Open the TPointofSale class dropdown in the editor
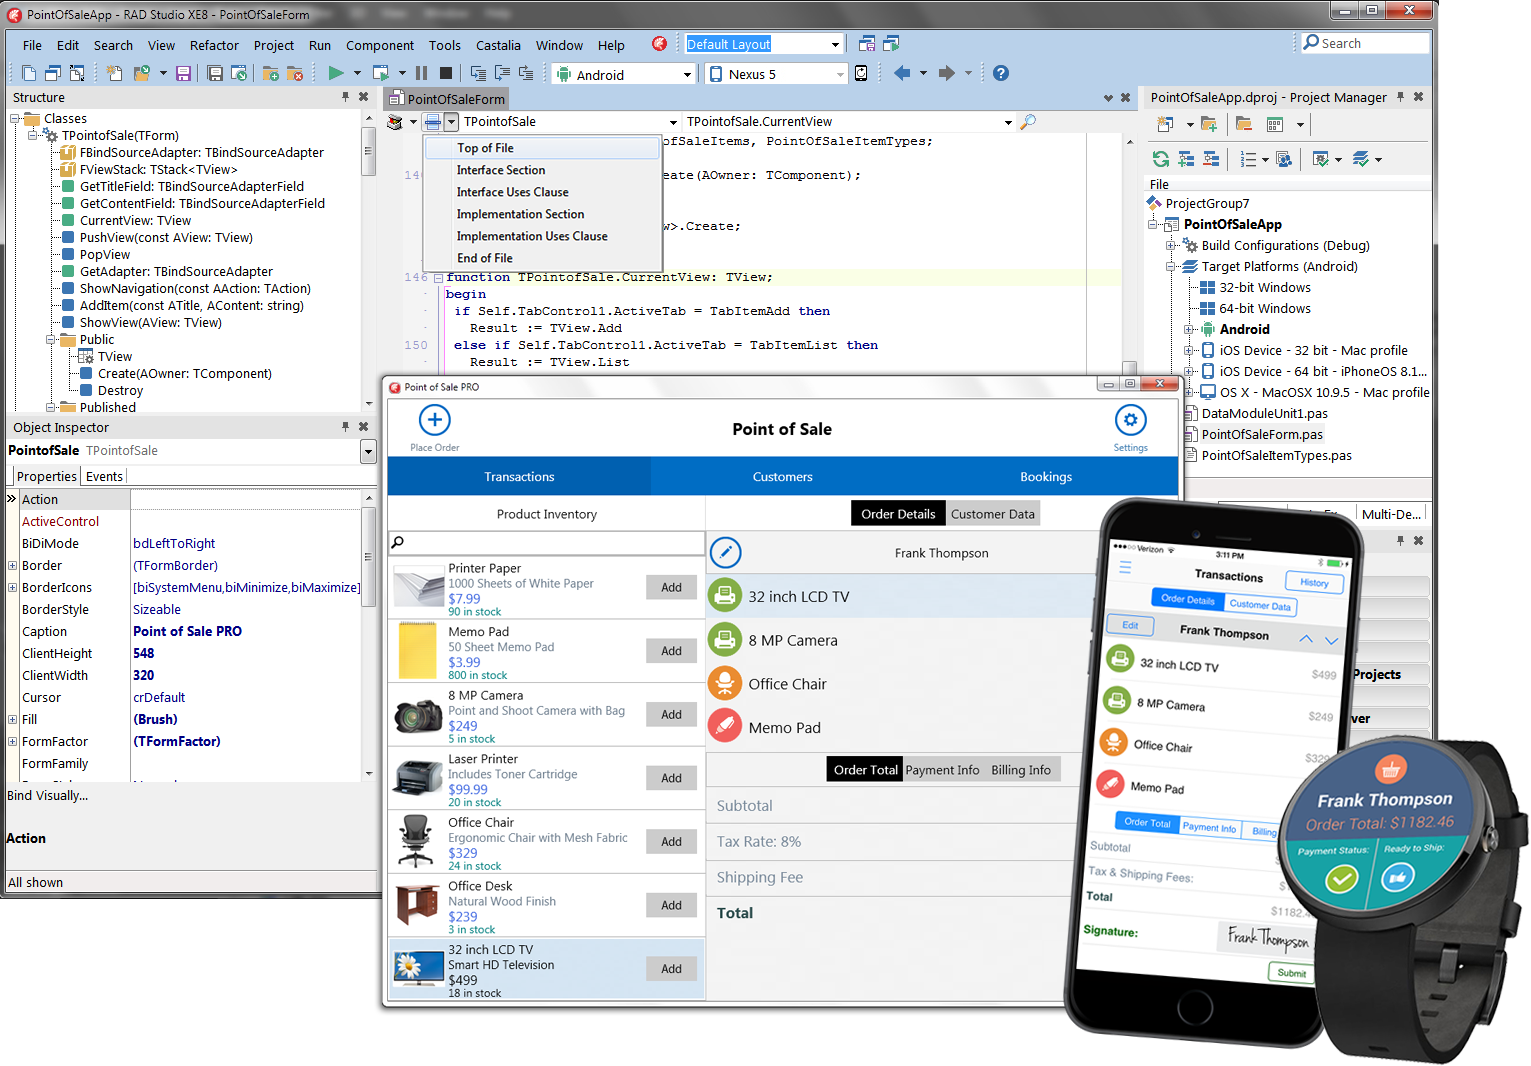This screenshot has height=1066, width=1531. pyautogui.click(x=673, y=122)
